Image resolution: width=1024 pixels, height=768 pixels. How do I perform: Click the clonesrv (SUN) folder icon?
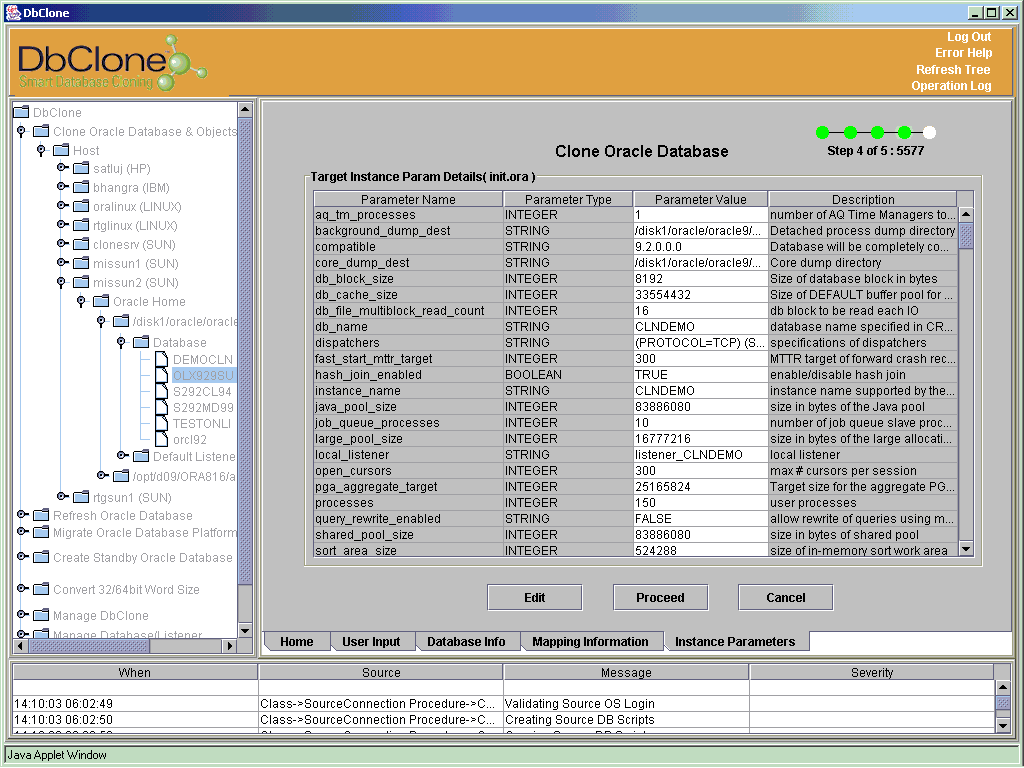(x=81, y=244)
